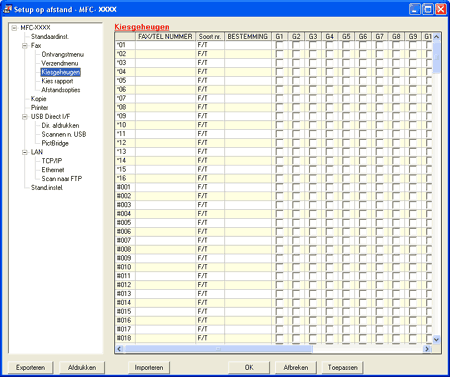Click the Afbreken button
Screen dimensions: 450x377
pyautogui.click(x=296, y=368)
